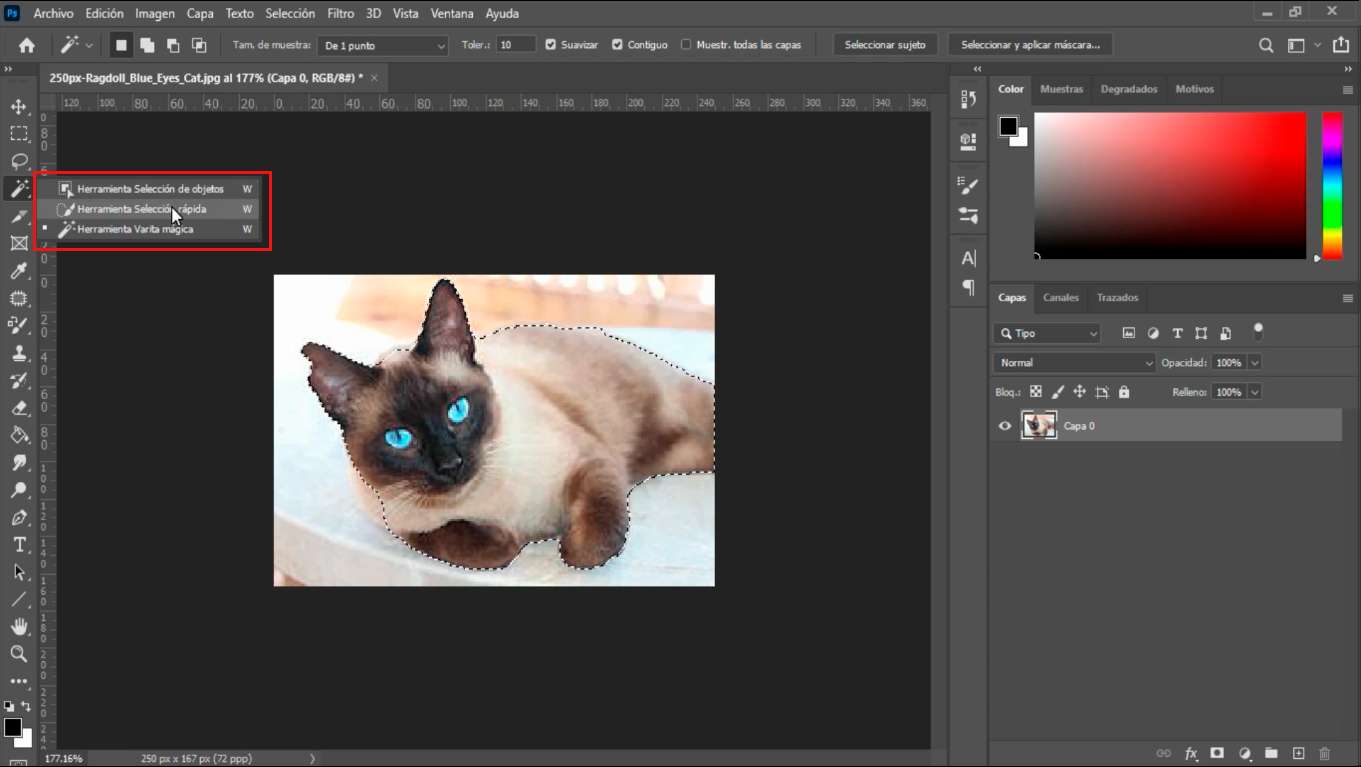1361x767 pixels.
Task: Toggle lock transparent pixels
Action: (1036, 392)
